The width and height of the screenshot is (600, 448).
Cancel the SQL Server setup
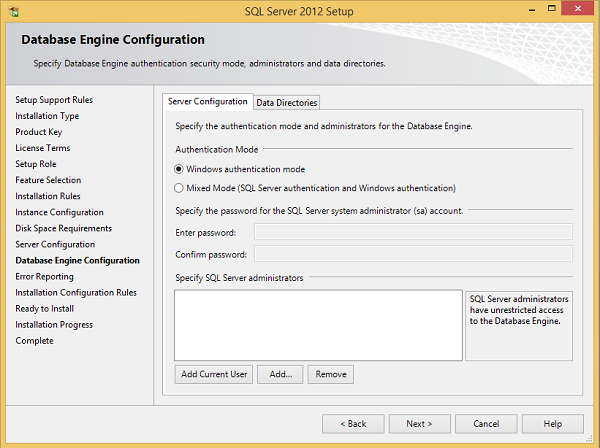tap(487, 423)
